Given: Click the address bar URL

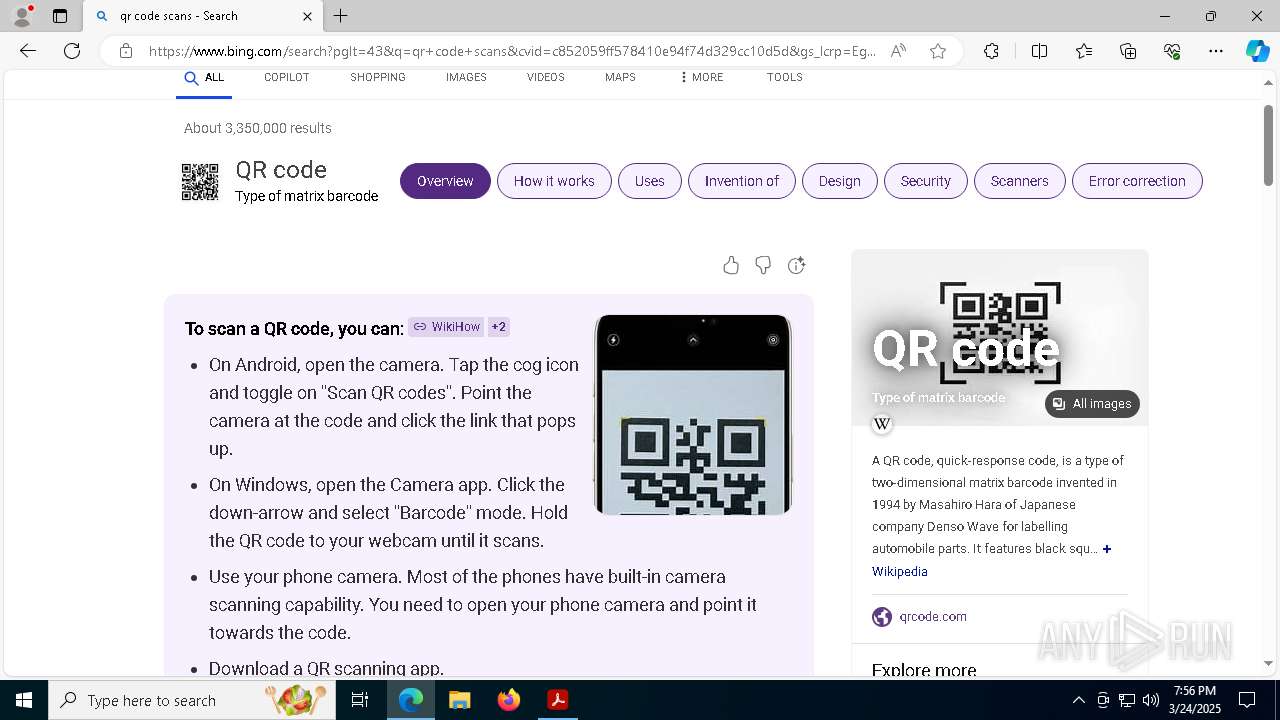Looking at the screenshot, I should click(x=512, y=51).
